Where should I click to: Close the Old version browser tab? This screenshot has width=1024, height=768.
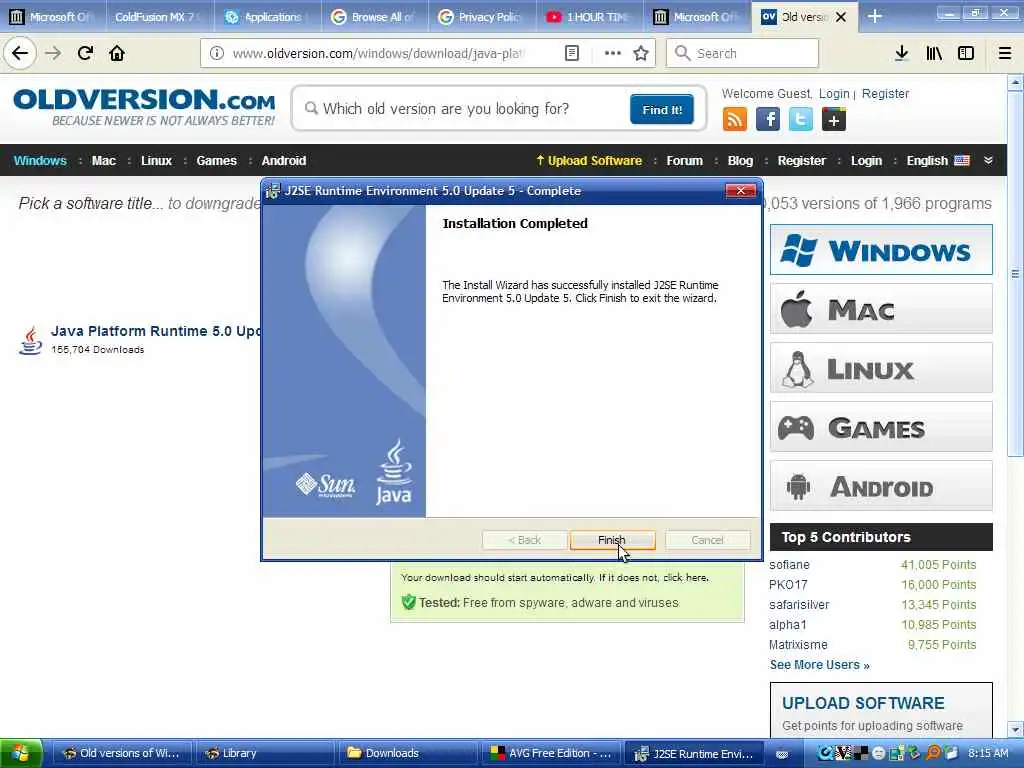click(x=842, y=17)
